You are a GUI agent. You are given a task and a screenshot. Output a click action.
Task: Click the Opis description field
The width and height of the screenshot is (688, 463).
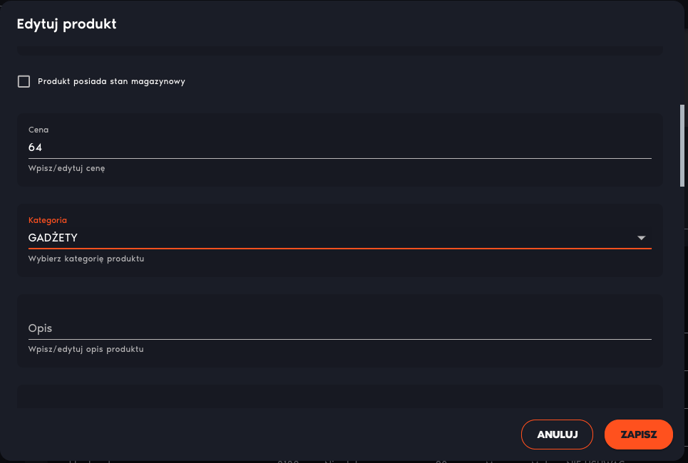[340, 328]
